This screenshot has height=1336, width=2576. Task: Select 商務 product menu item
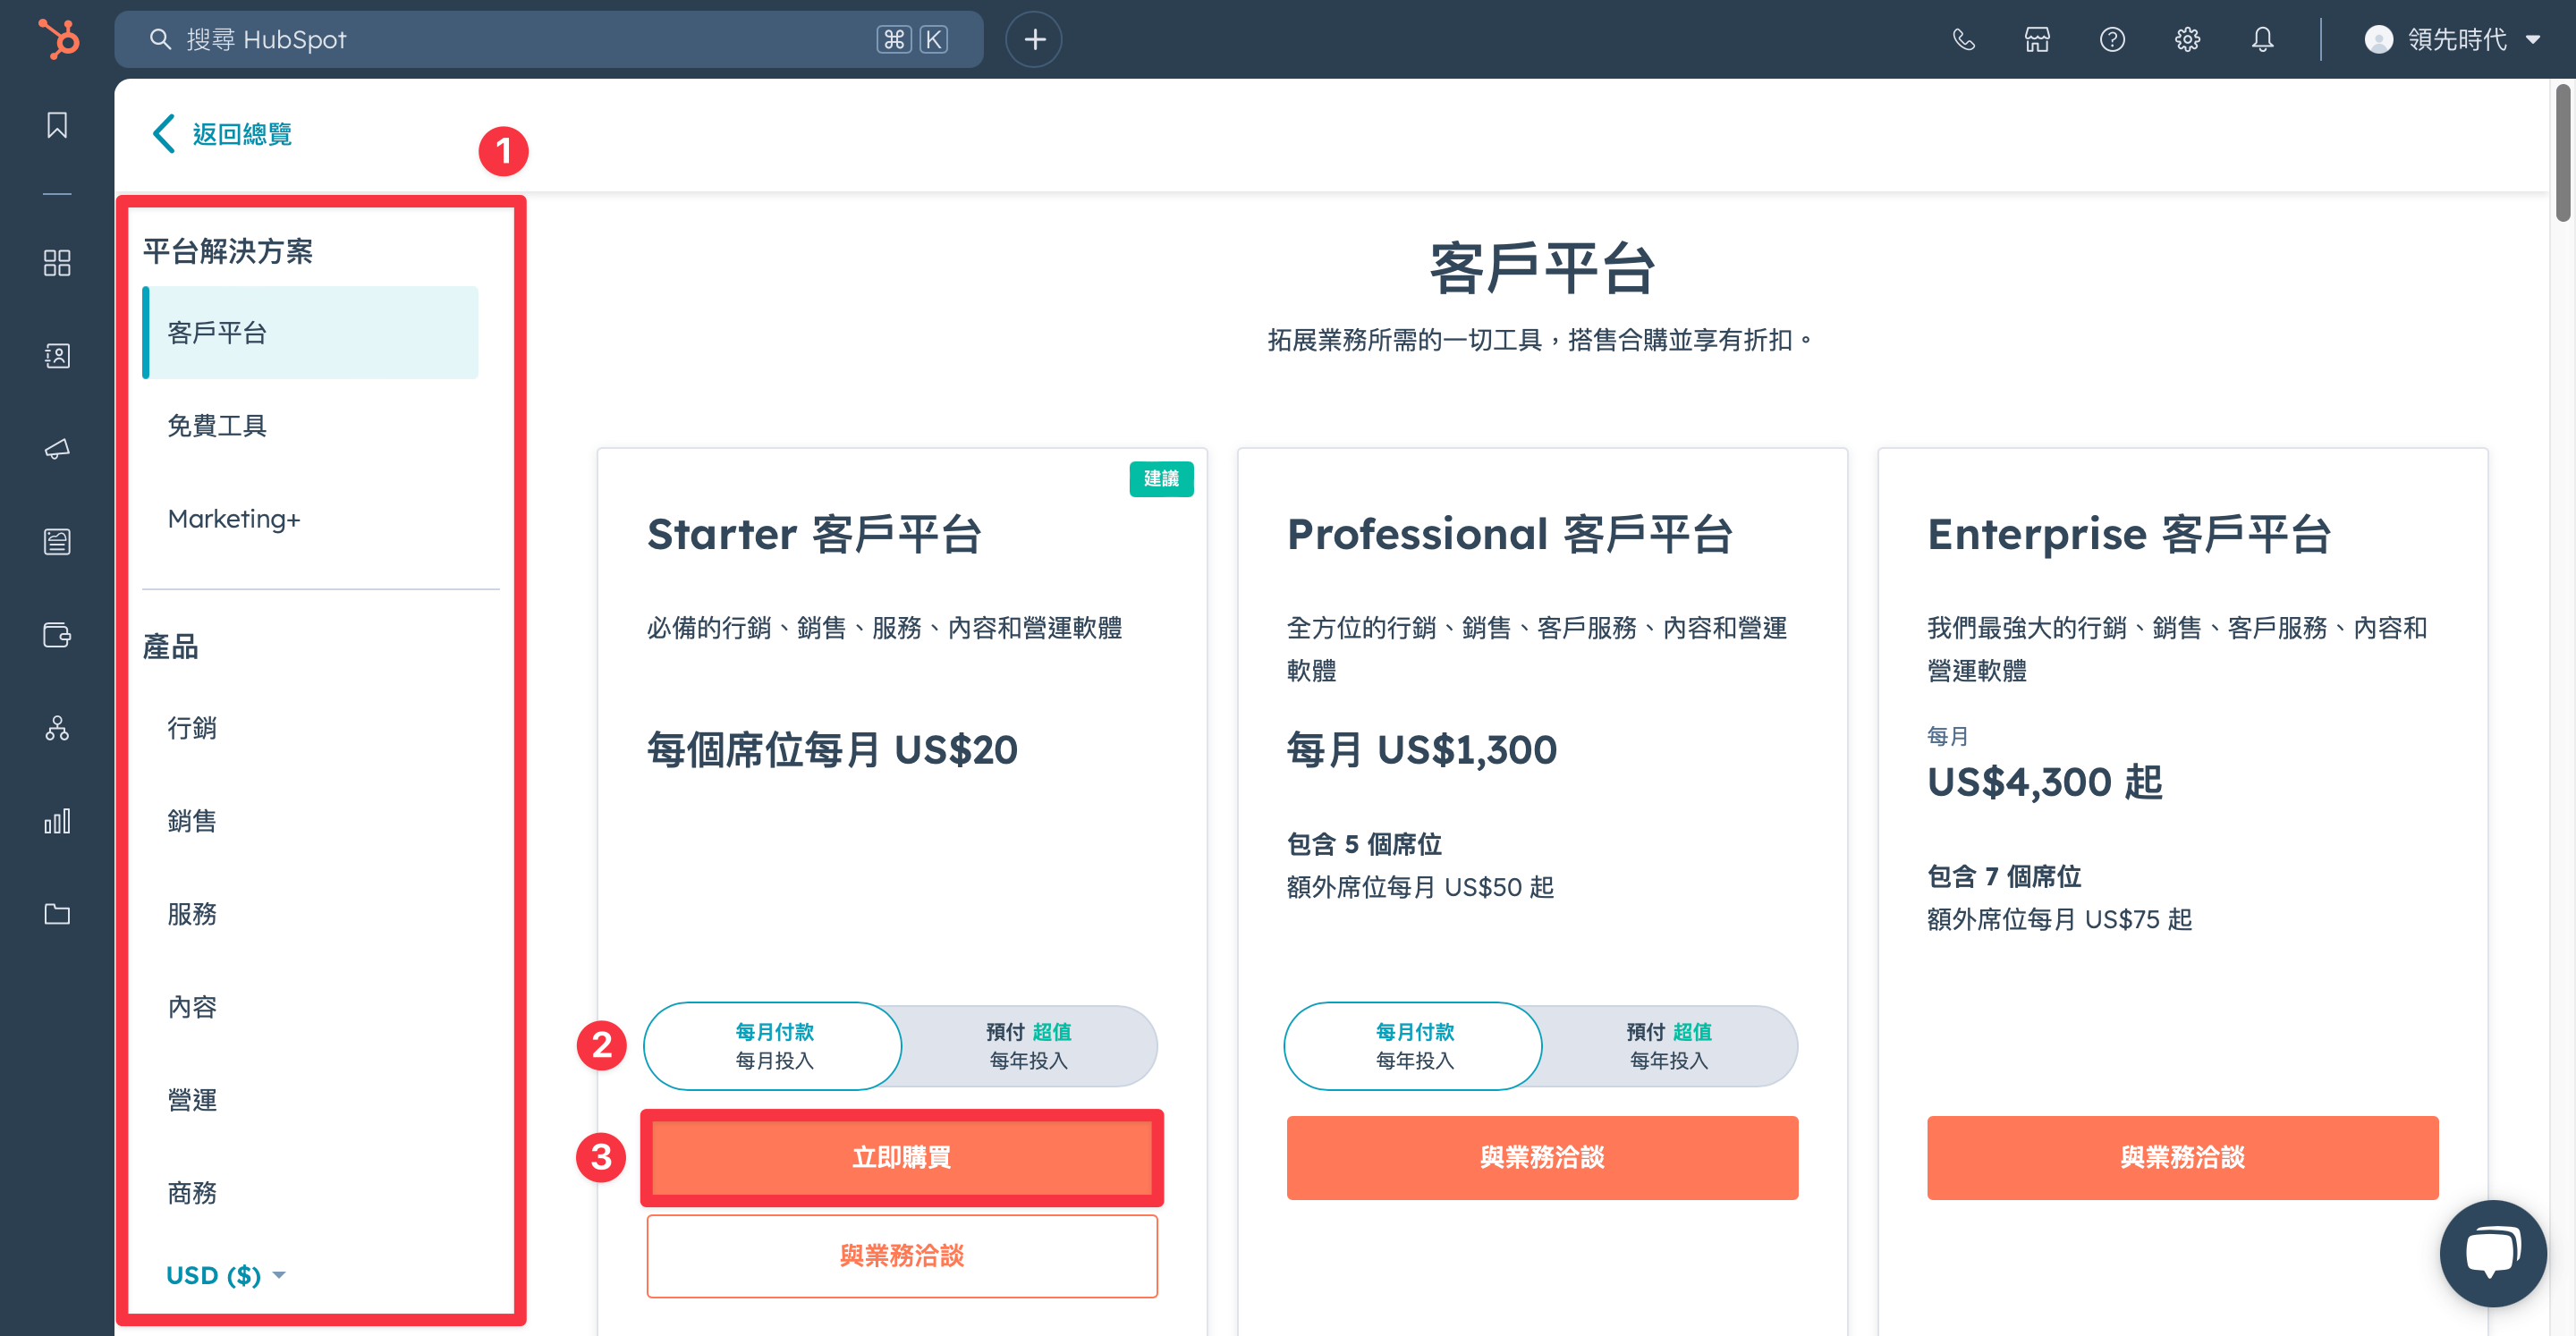click(x=191, y=1192)
